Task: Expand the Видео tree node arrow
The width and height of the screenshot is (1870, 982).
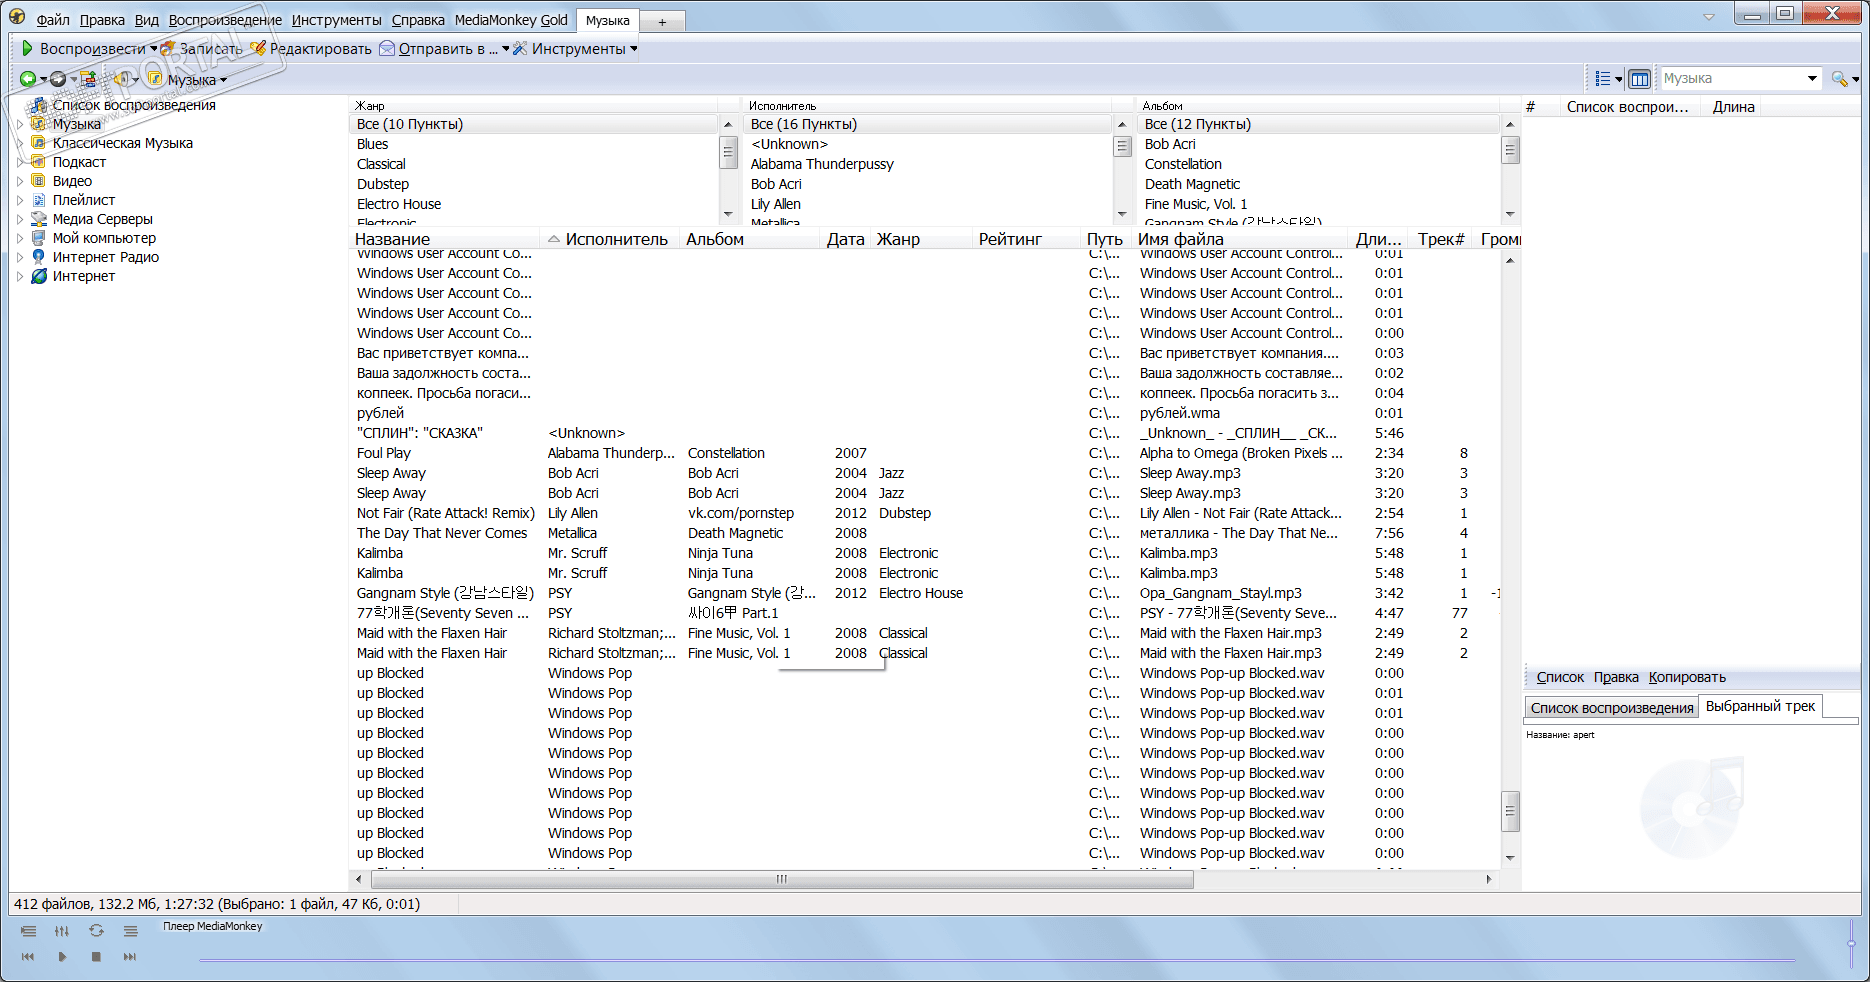Action: [19, 181]
